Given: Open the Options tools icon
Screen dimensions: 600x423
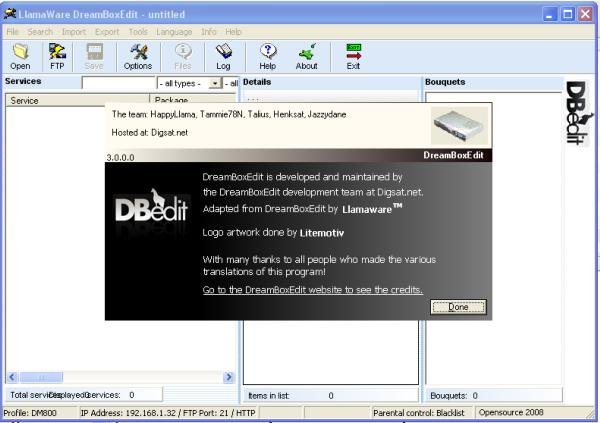Looking at the screenshot, I should (x=138, y=57).
